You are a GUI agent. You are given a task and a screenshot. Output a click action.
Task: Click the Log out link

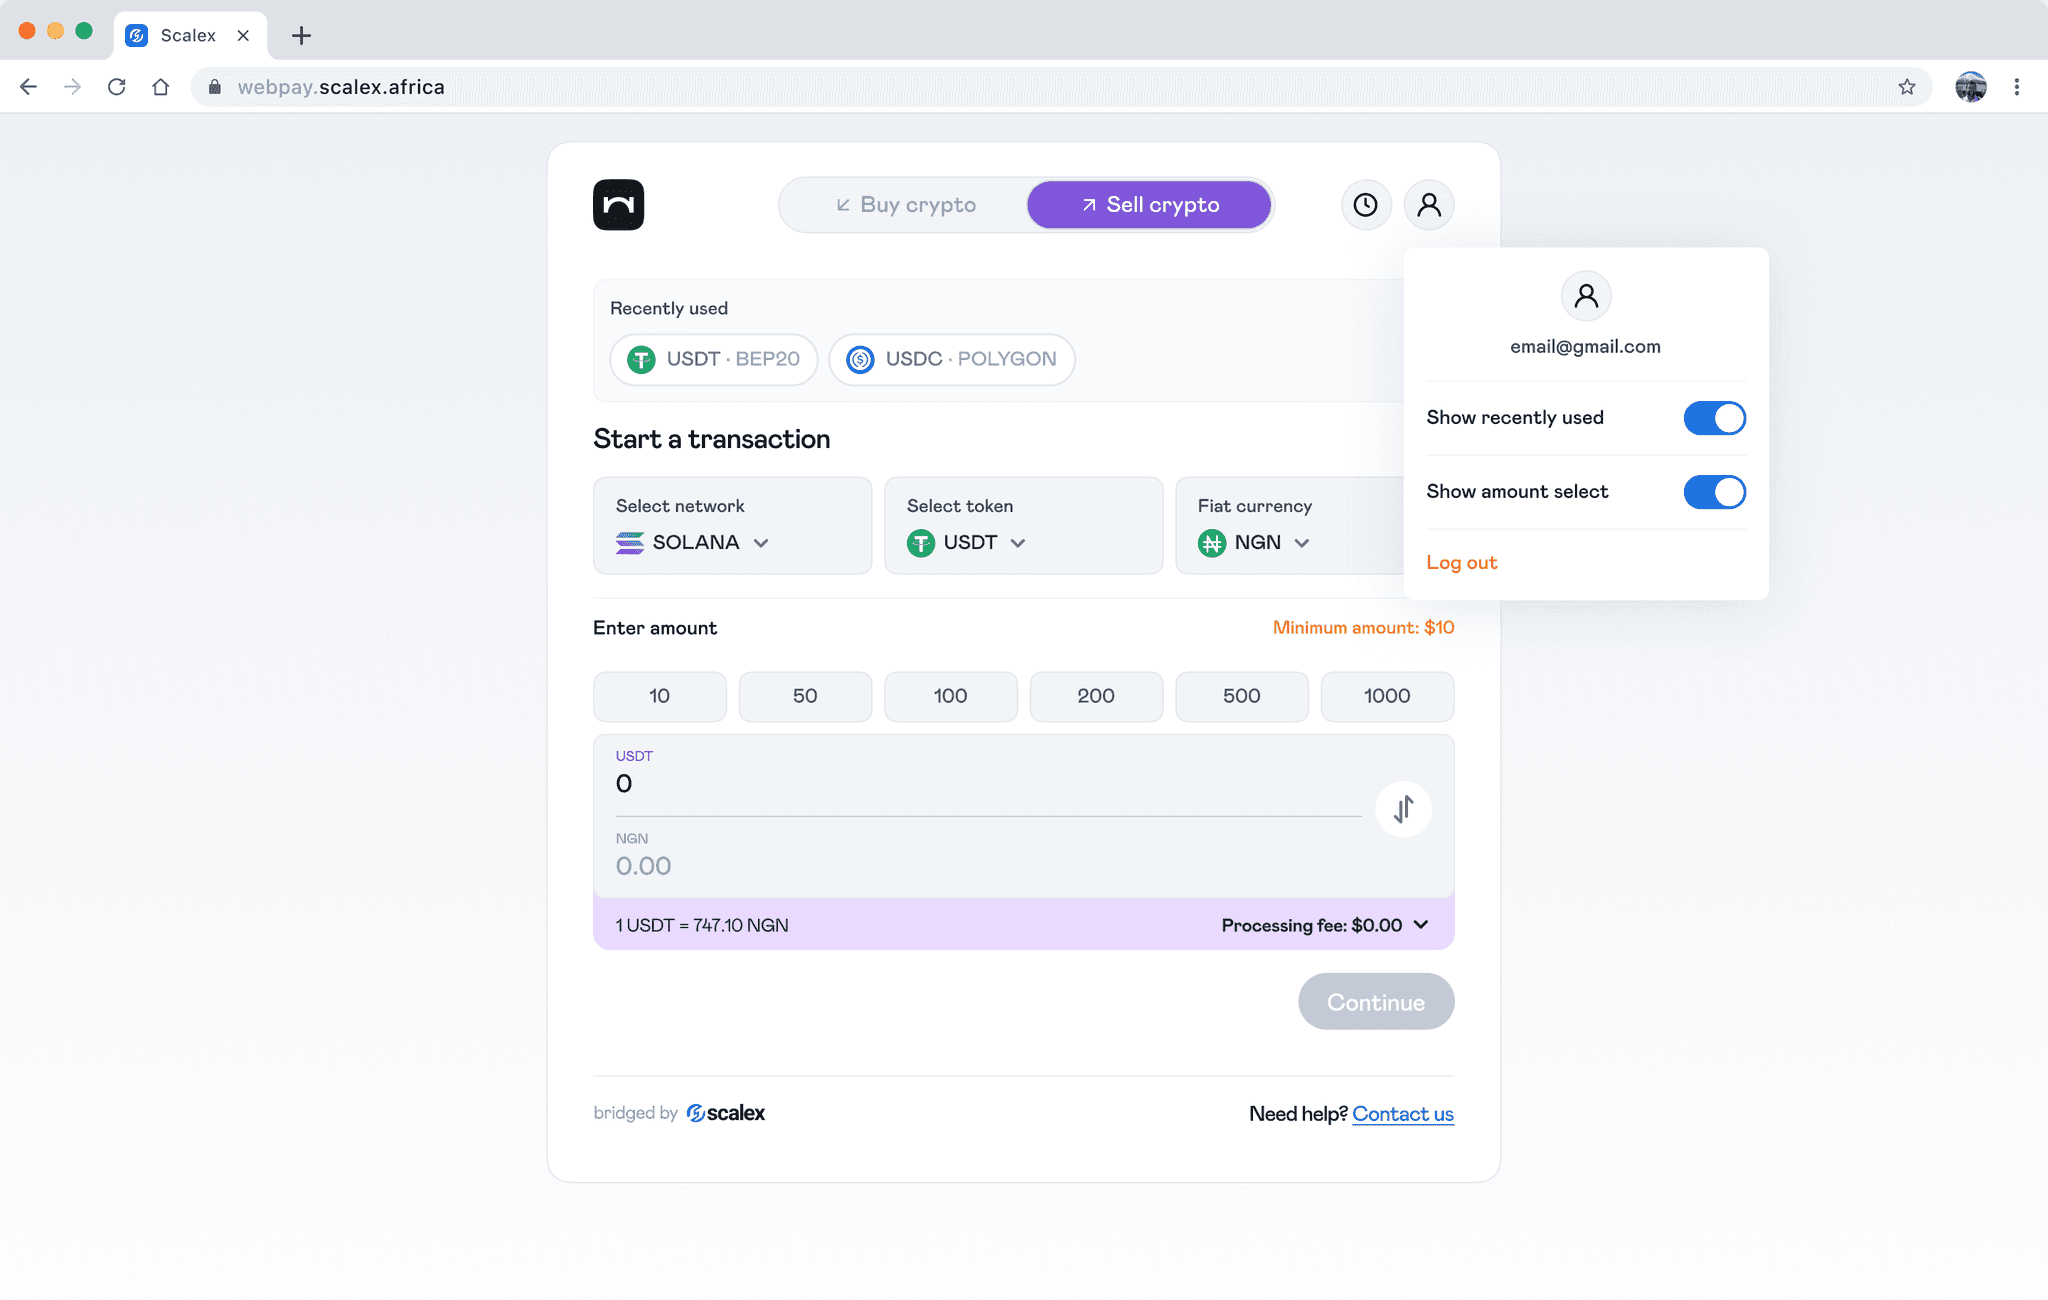point(1461,562)
